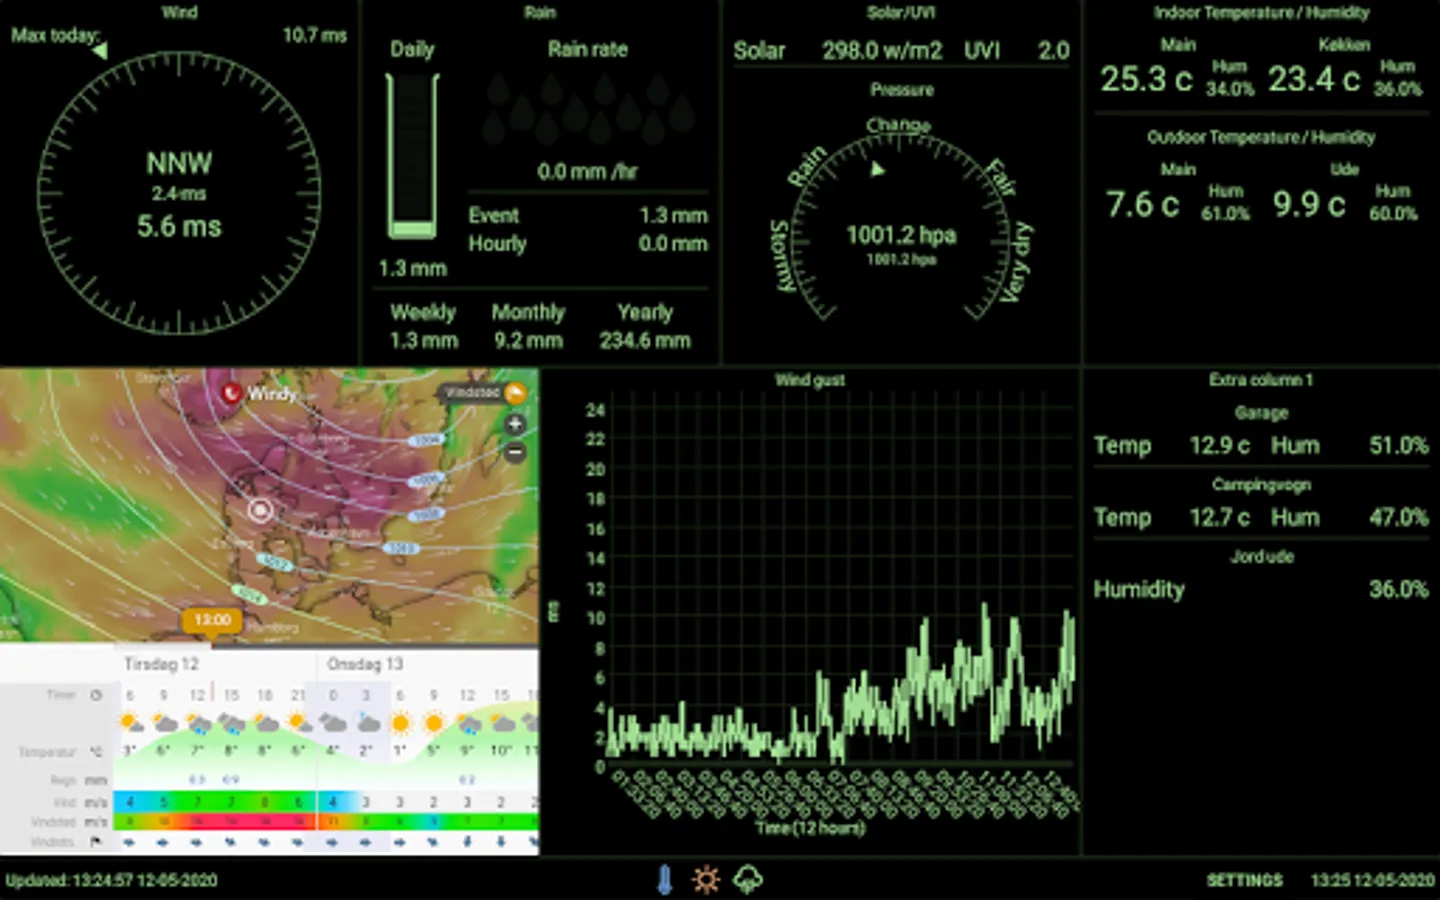Click the indoor Main temperature 25.3 c
This screenshot has height=900, width=1440.
click(1146, 78)
